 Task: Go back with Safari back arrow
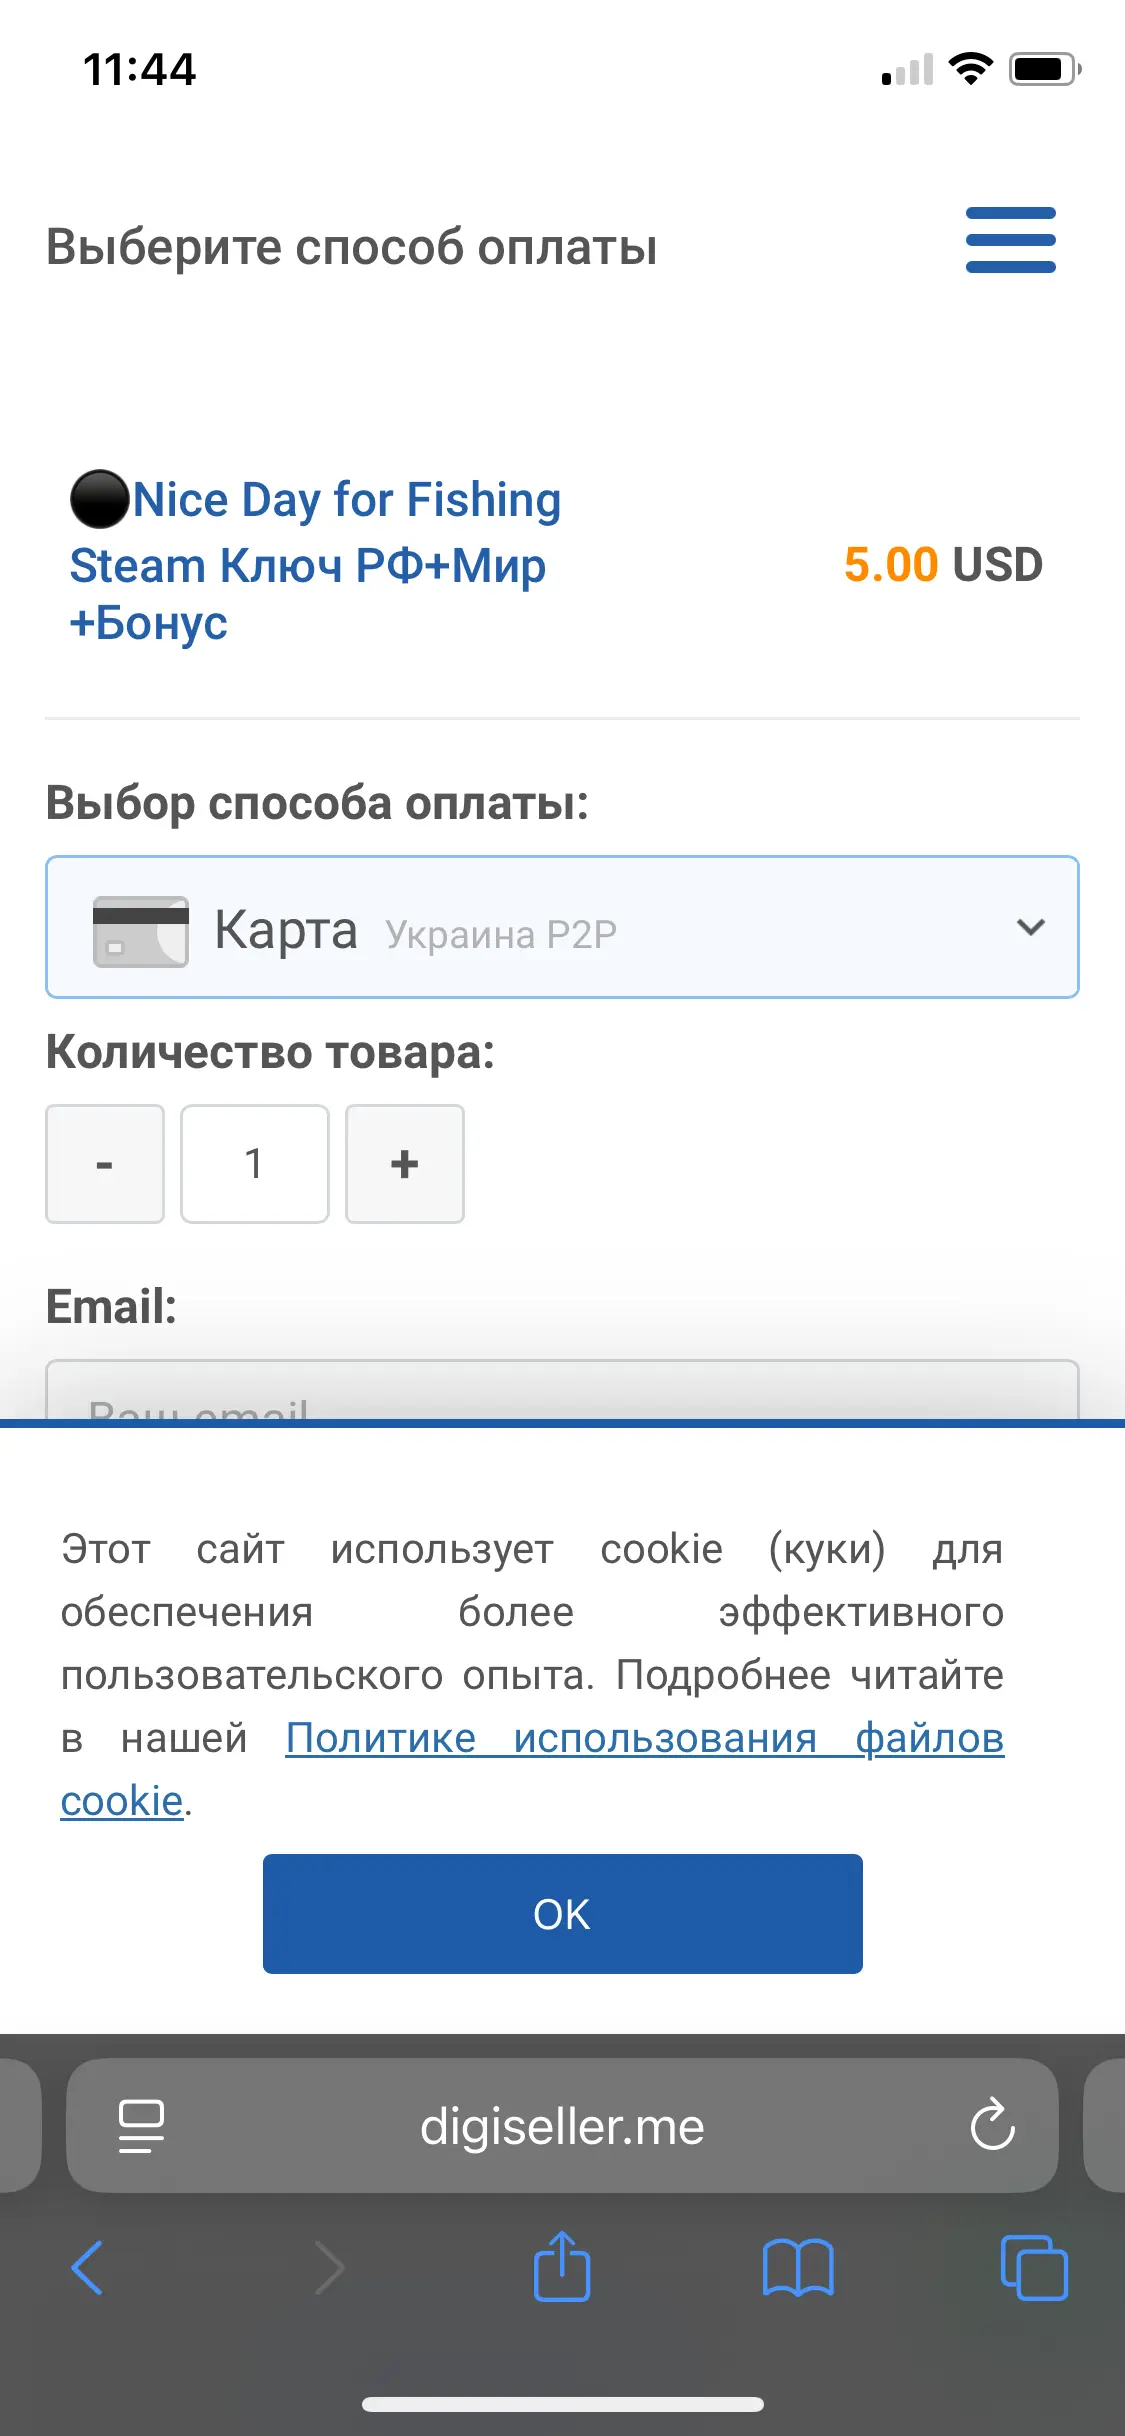coord(88,2267)
